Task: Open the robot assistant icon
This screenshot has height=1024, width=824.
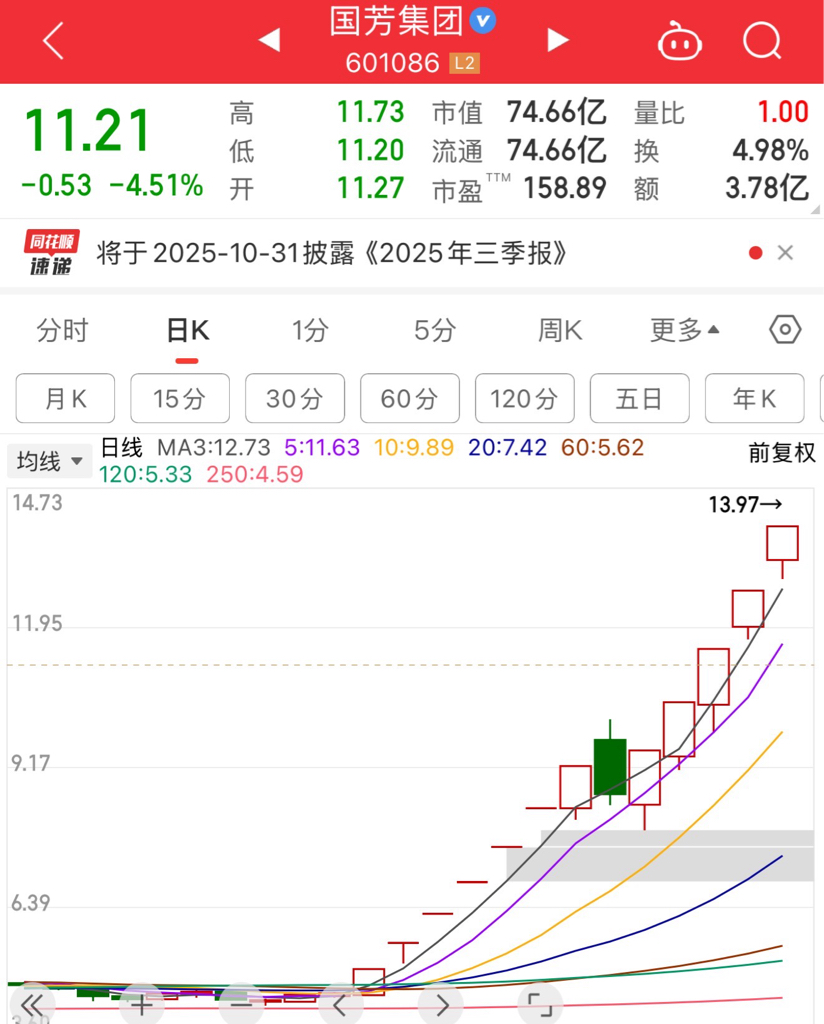Action: click(679, 41)
